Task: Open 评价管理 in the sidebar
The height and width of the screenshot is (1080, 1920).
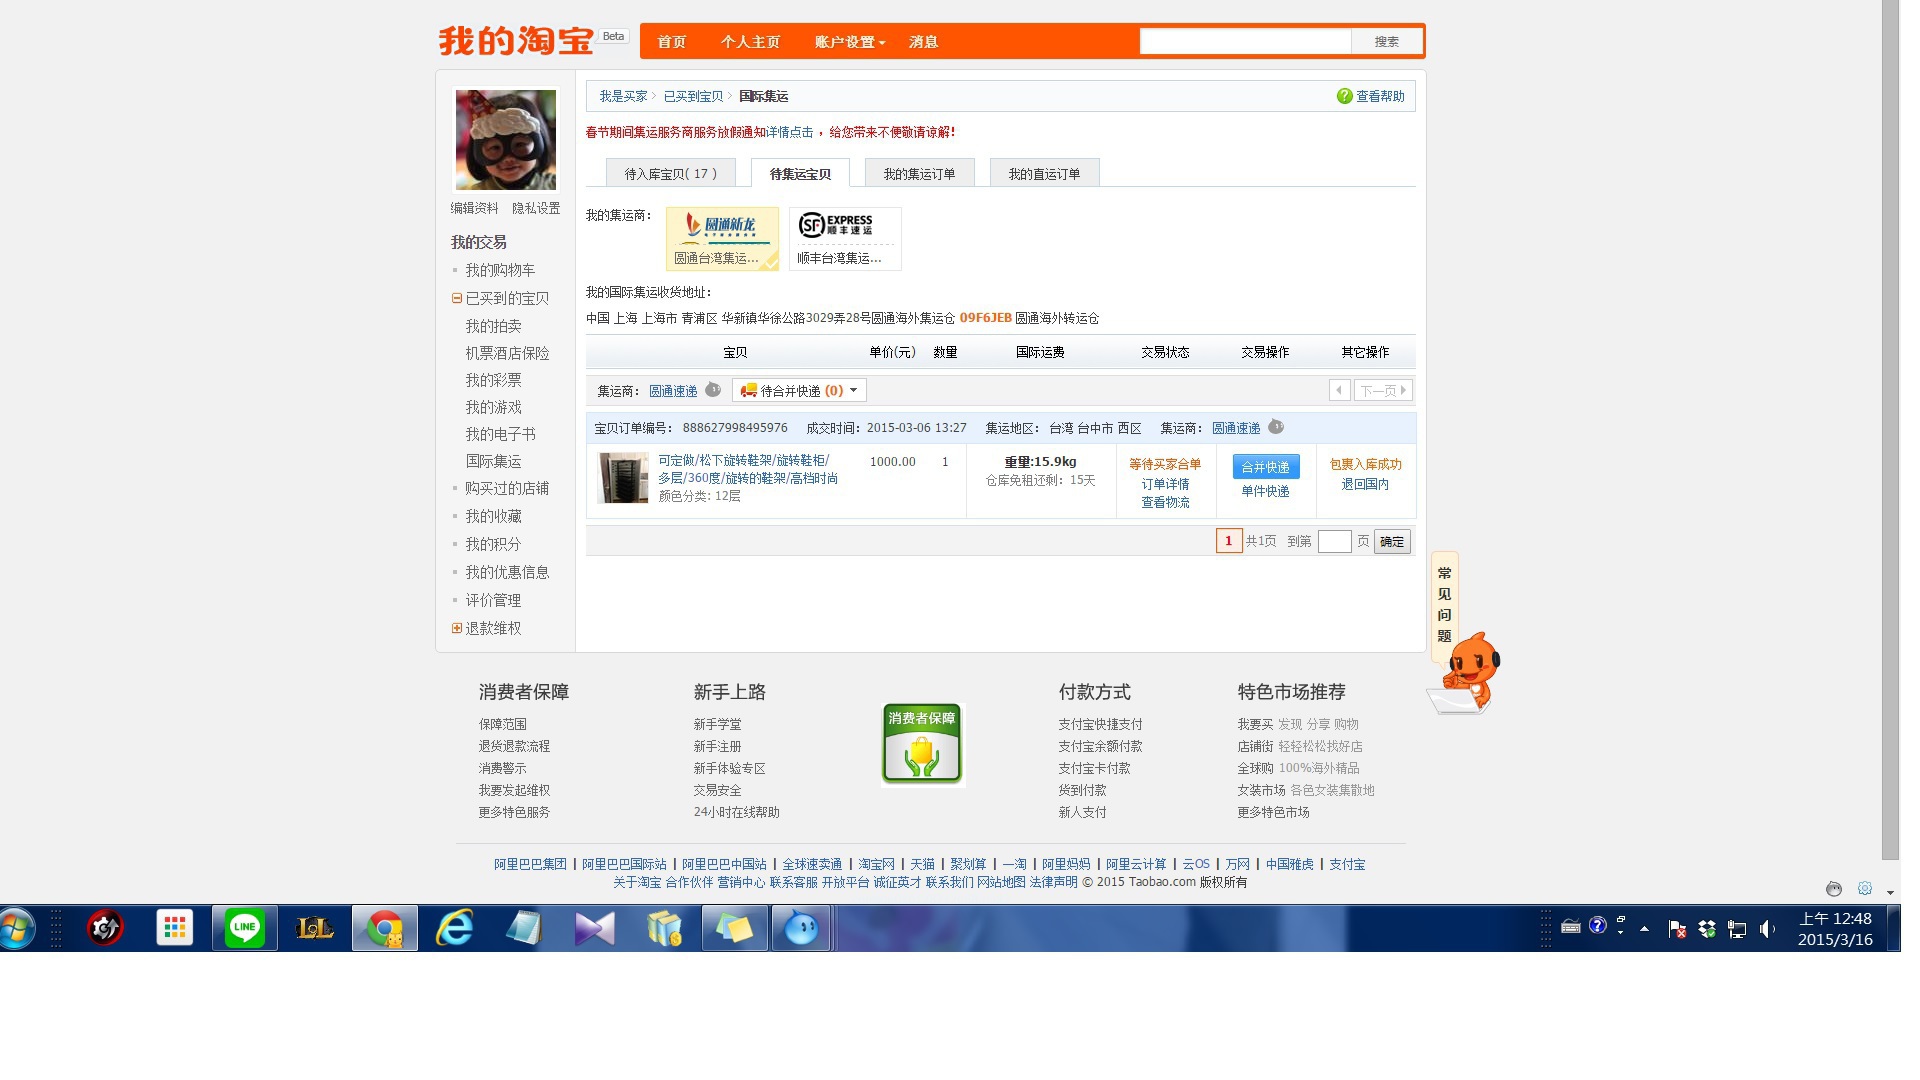Action: tap(493, 600)
